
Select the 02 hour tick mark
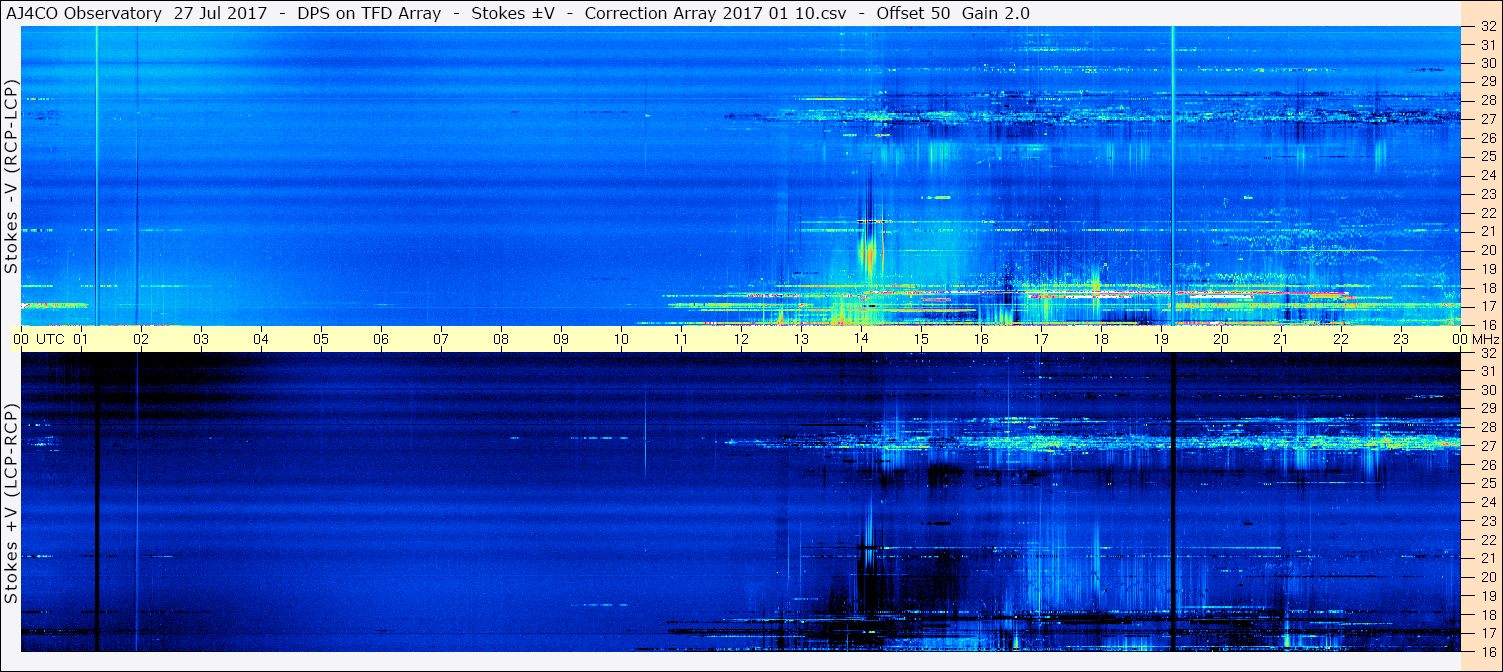(141, 339)
